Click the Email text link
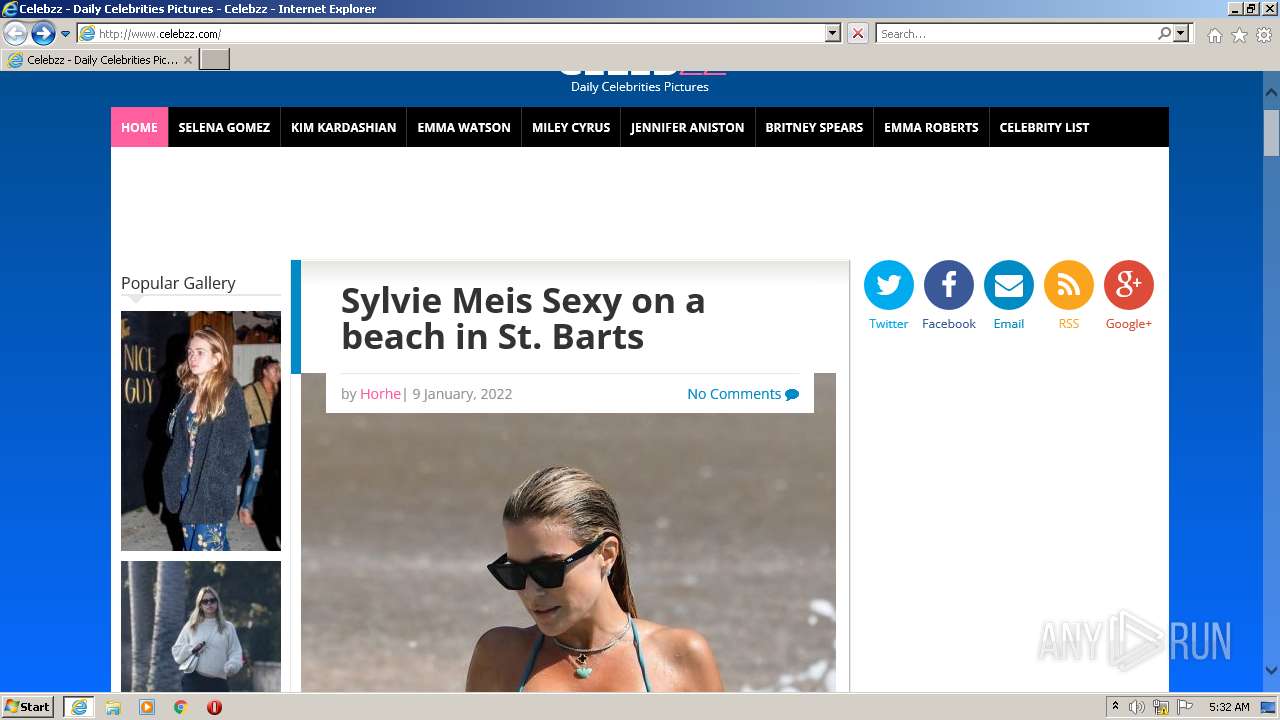1280x720 pixels. [x=1008, y=324]
